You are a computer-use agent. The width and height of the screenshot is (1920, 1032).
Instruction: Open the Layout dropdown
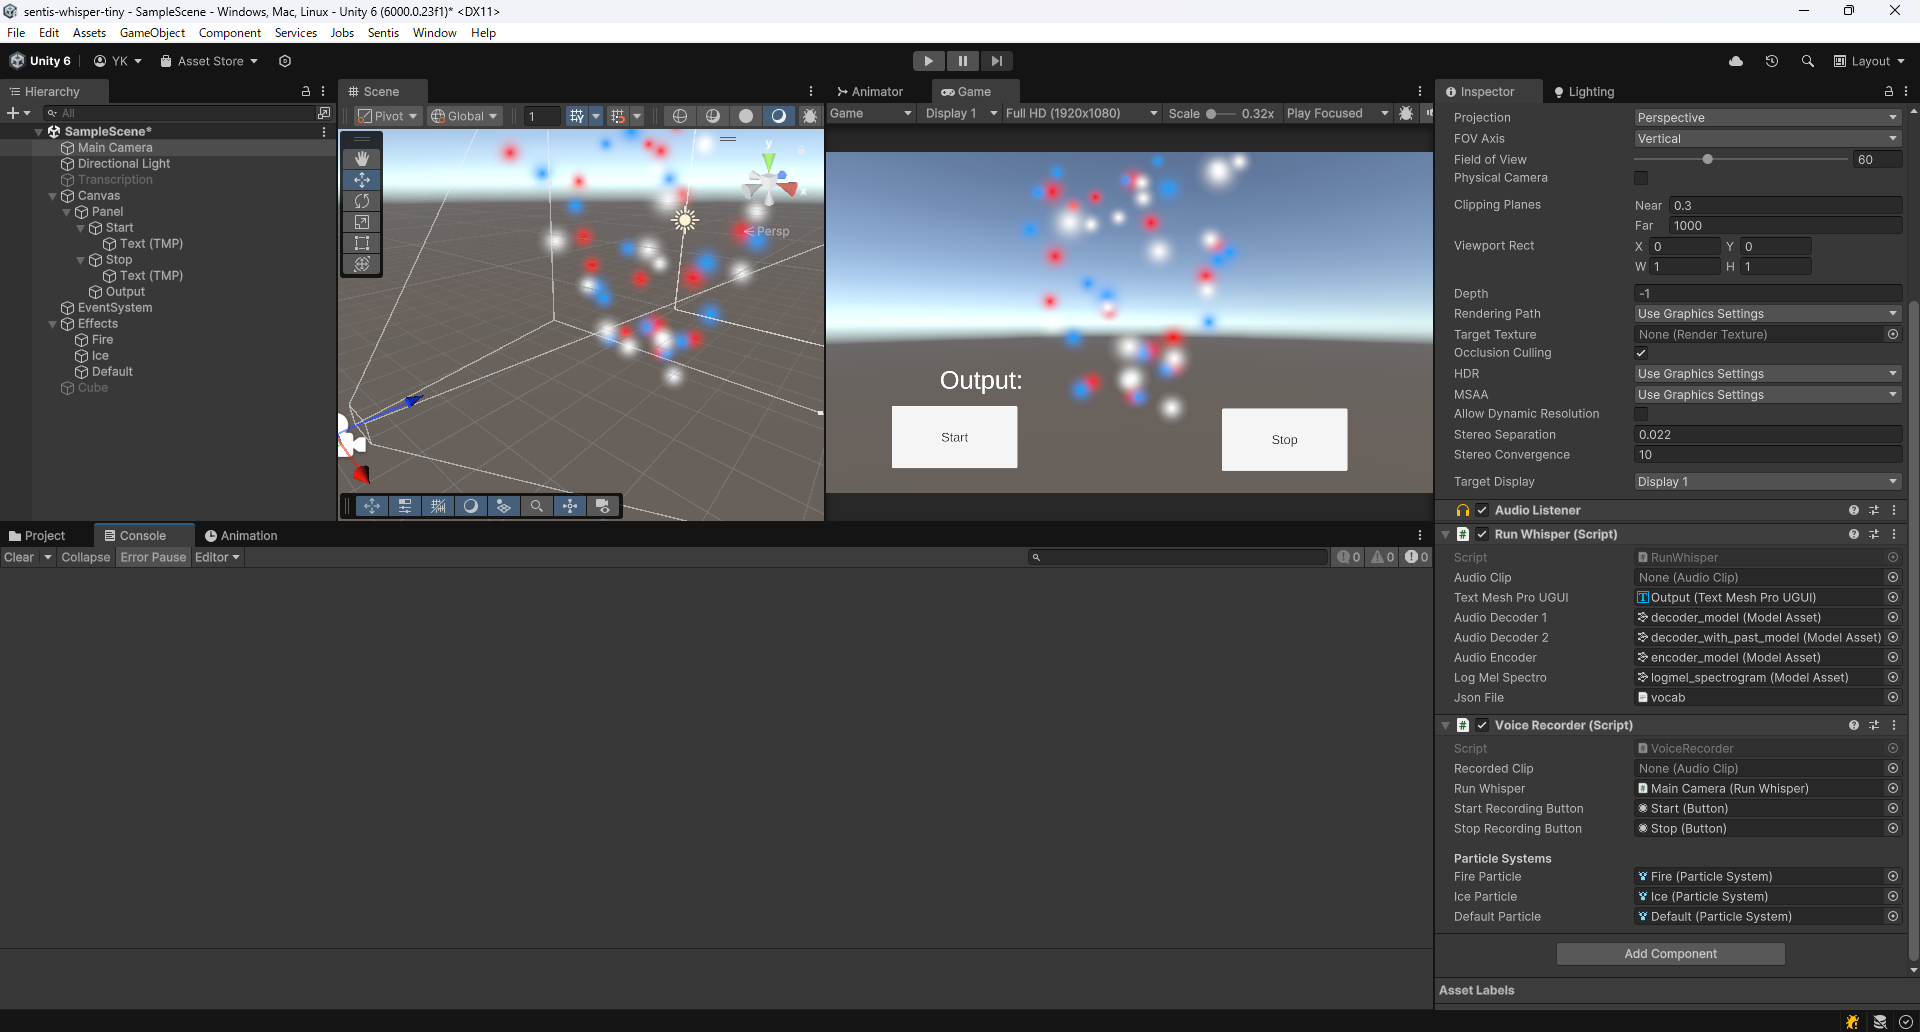(1869, 61)
